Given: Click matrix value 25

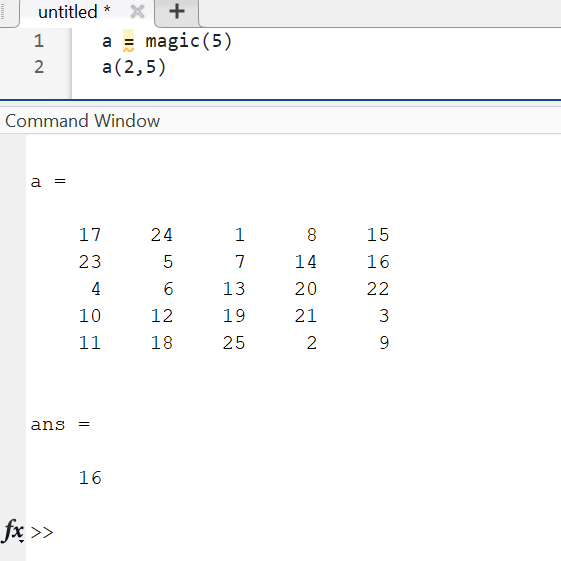Looking at the screenshot, I should pyautogui.click(x=234, y=343).
